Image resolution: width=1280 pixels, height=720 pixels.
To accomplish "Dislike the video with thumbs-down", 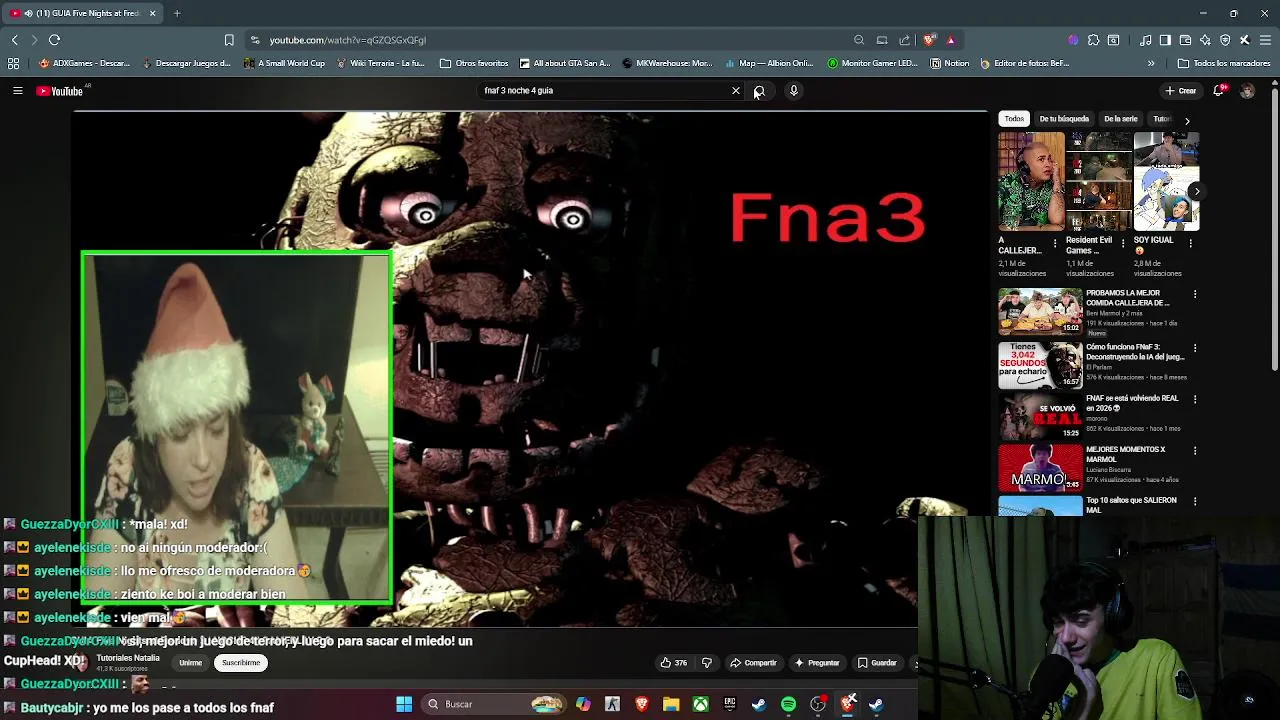I will 707,663.
